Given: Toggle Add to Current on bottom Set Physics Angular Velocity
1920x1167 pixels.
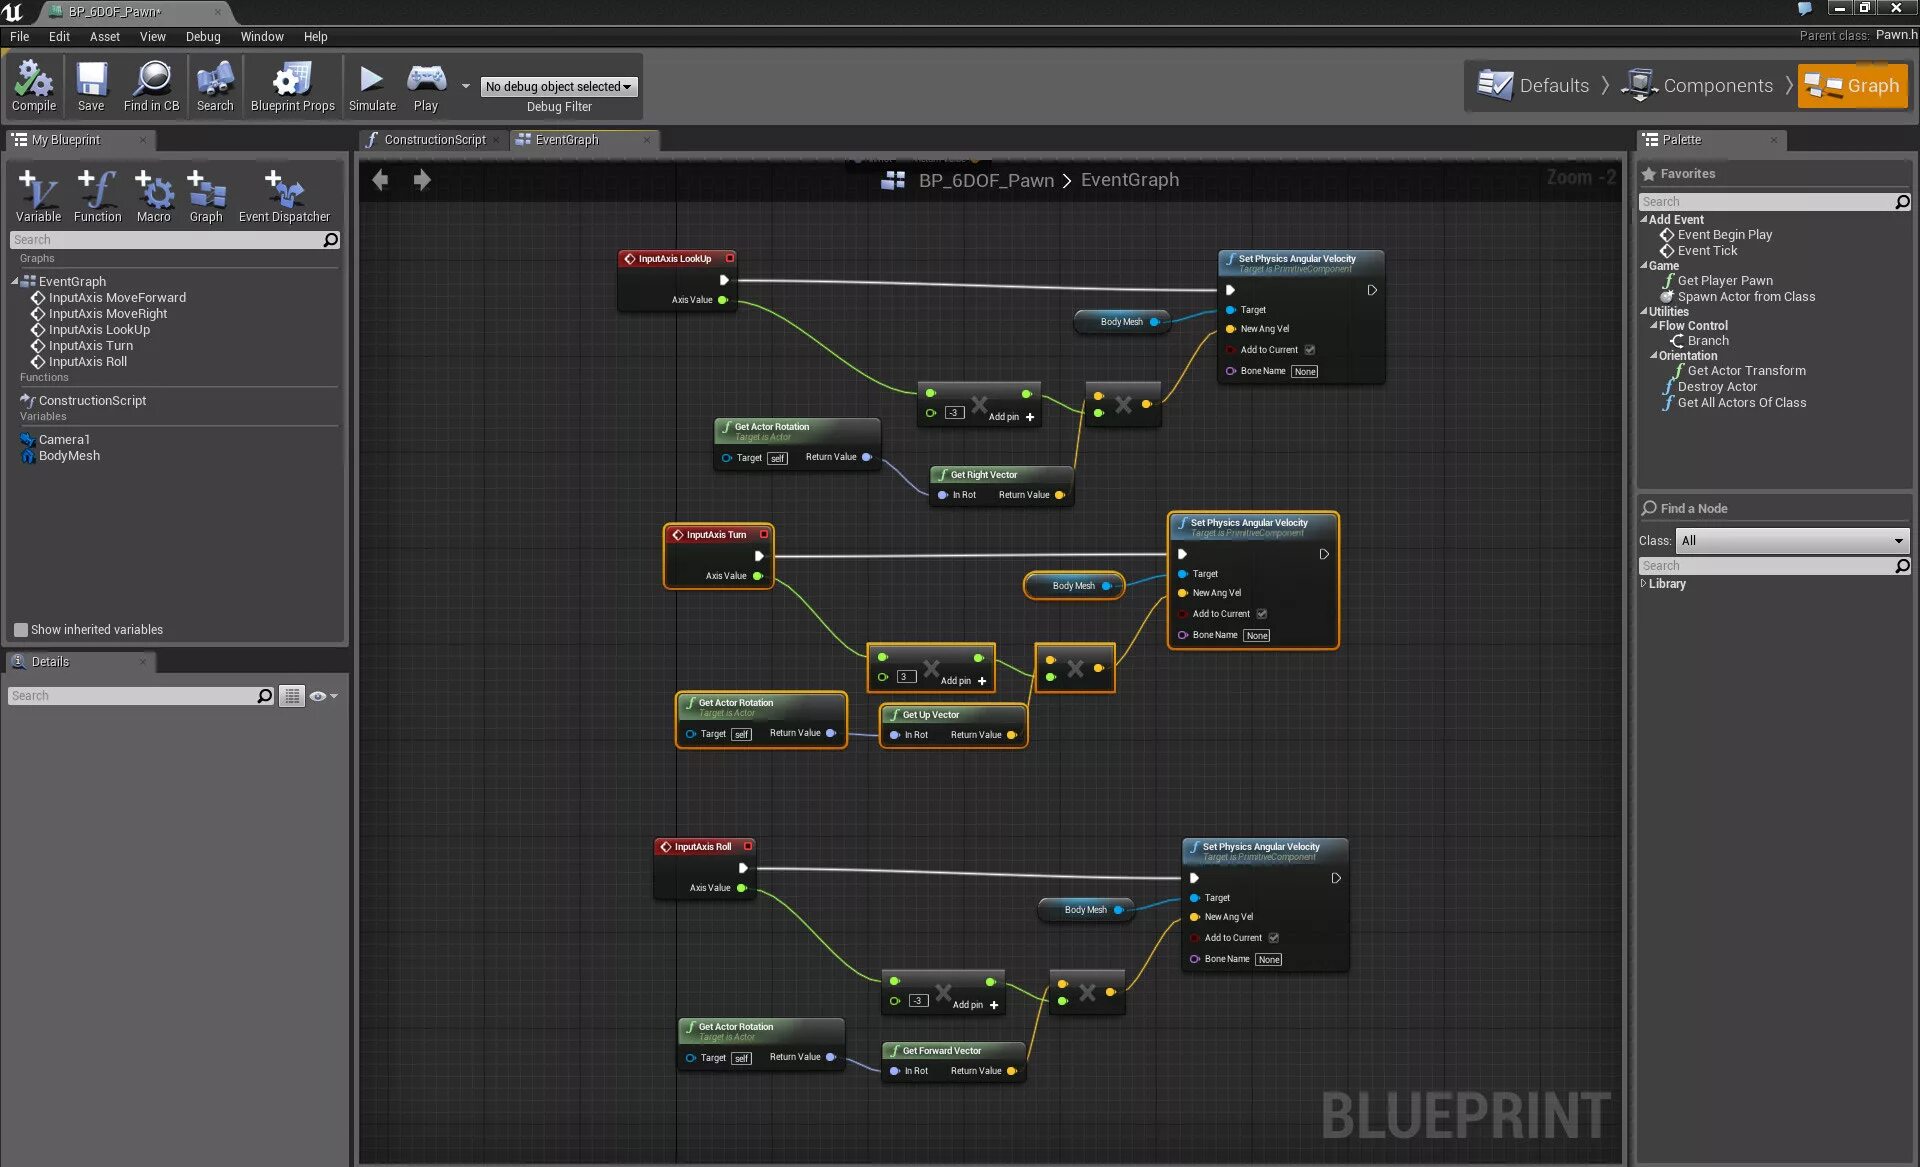Looking at the screenshot, I should point(1271,937).
